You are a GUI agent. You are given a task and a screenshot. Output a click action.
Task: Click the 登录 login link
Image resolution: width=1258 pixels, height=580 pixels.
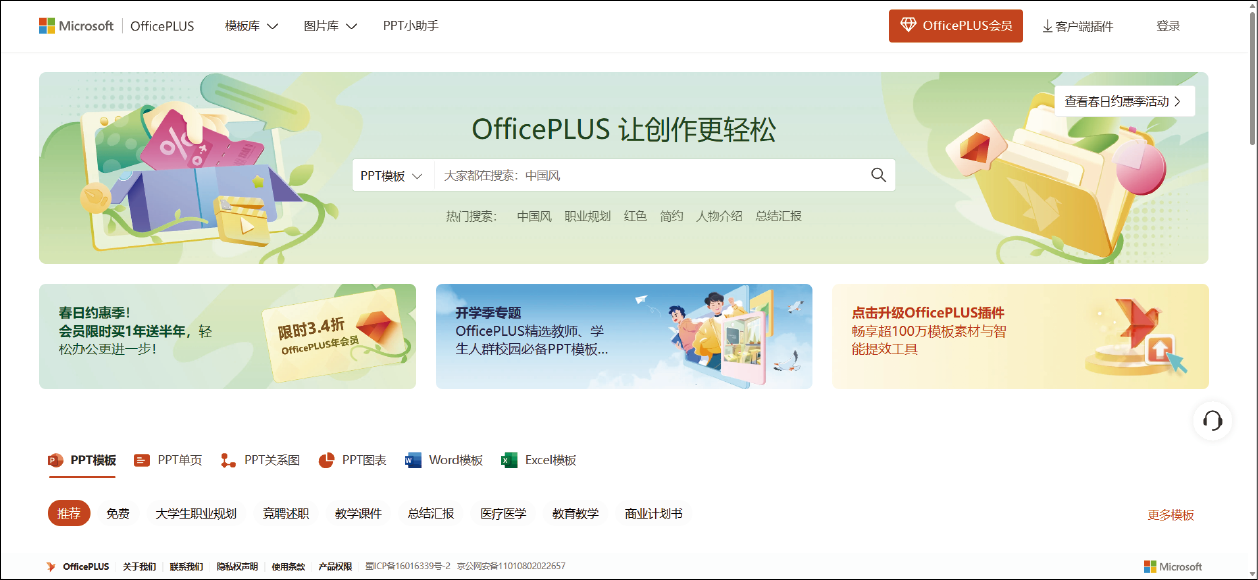[x=1168, y=26]
